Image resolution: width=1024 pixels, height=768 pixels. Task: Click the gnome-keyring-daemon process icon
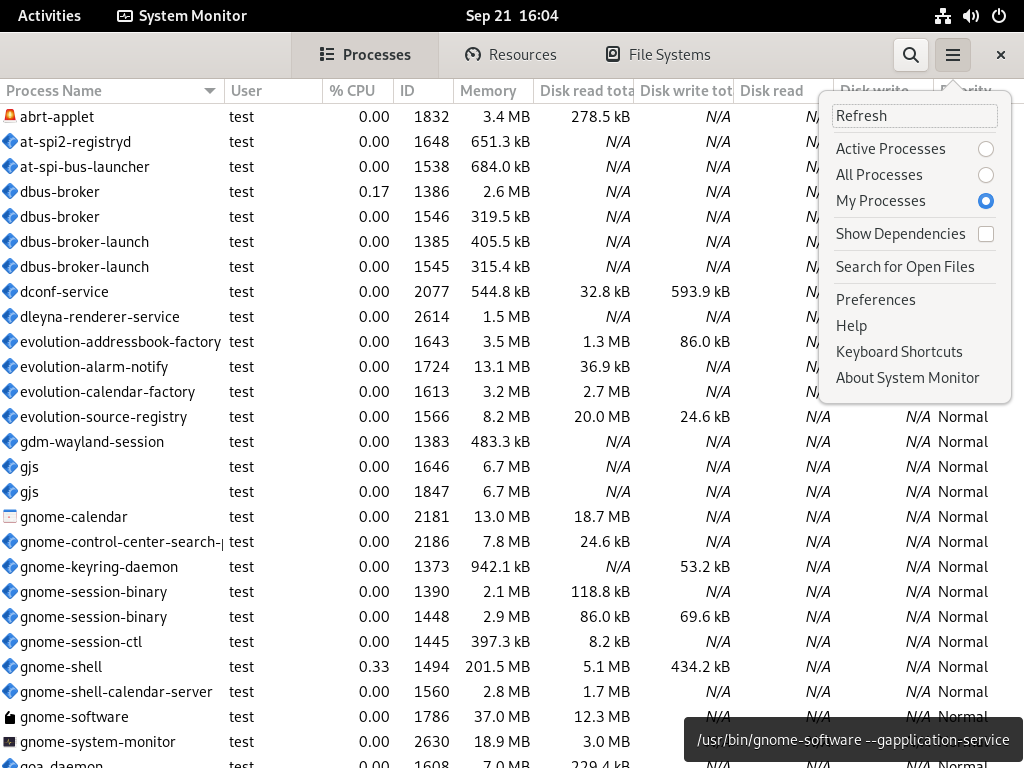[x=10, y=567]
